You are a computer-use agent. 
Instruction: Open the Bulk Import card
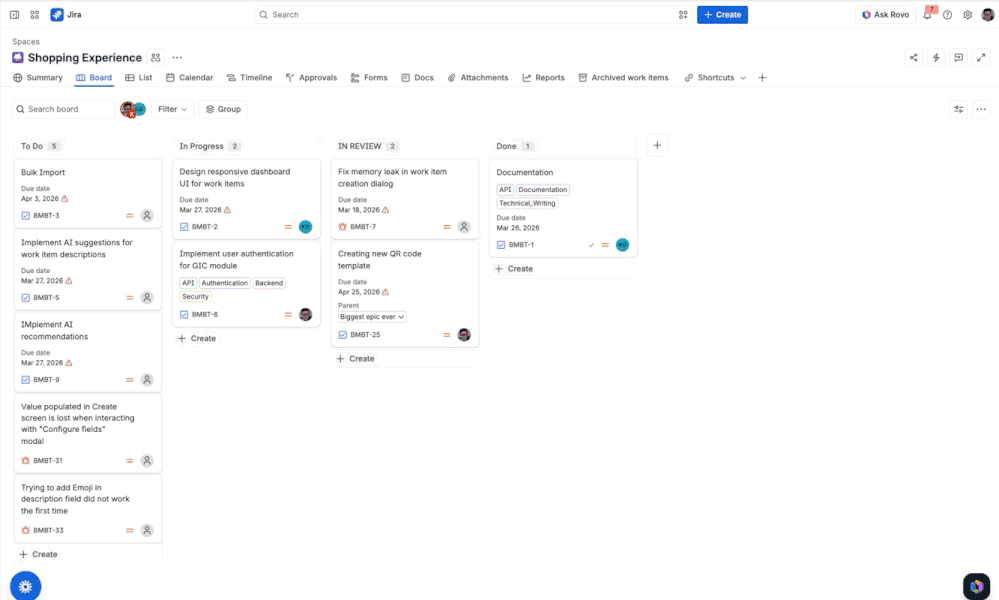88,194
